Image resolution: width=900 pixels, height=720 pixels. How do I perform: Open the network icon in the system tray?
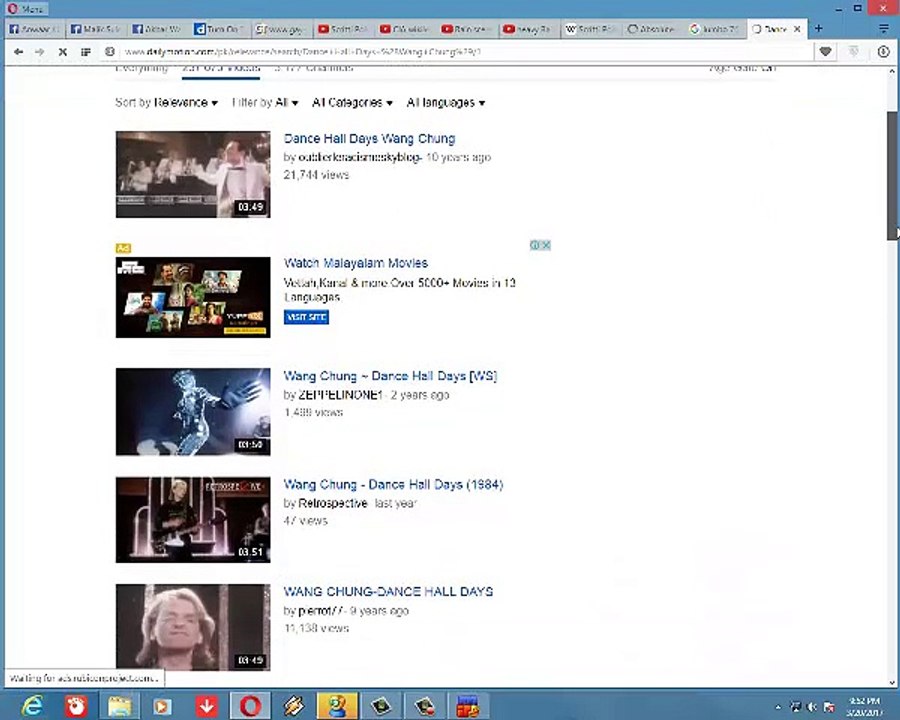pyautogui.click(x=796, y=707)
